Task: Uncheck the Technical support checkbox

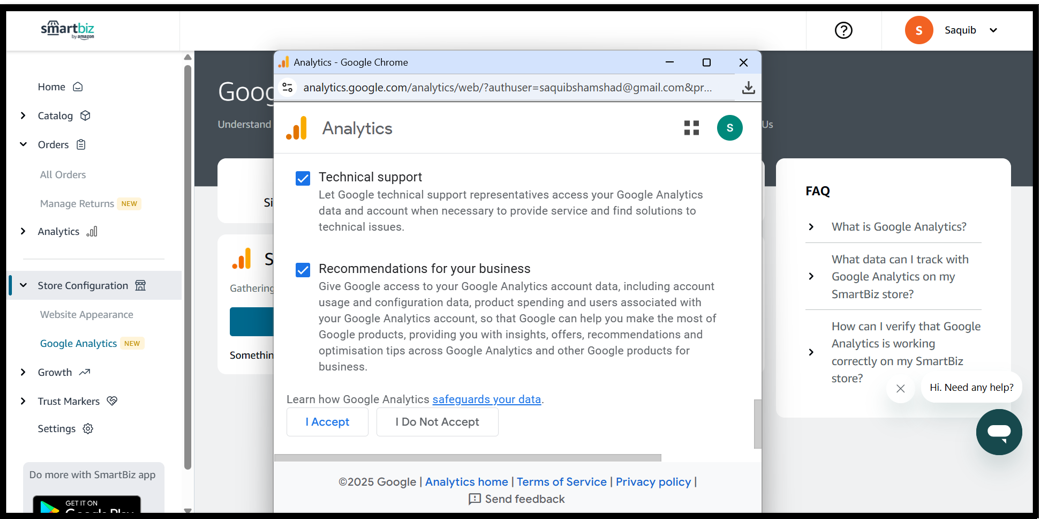Action: click(303, 178)
